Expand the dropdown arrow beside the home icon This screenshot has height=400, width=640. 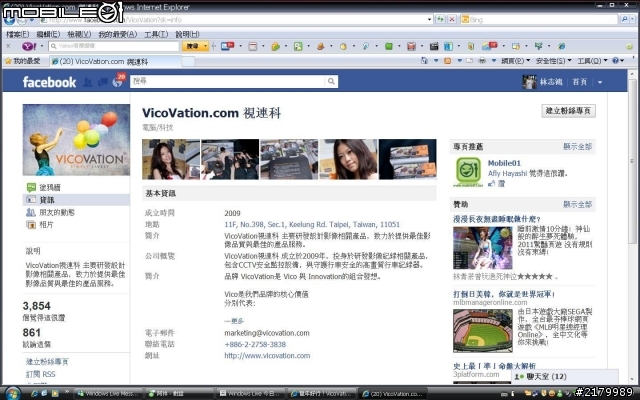(436, 61)
